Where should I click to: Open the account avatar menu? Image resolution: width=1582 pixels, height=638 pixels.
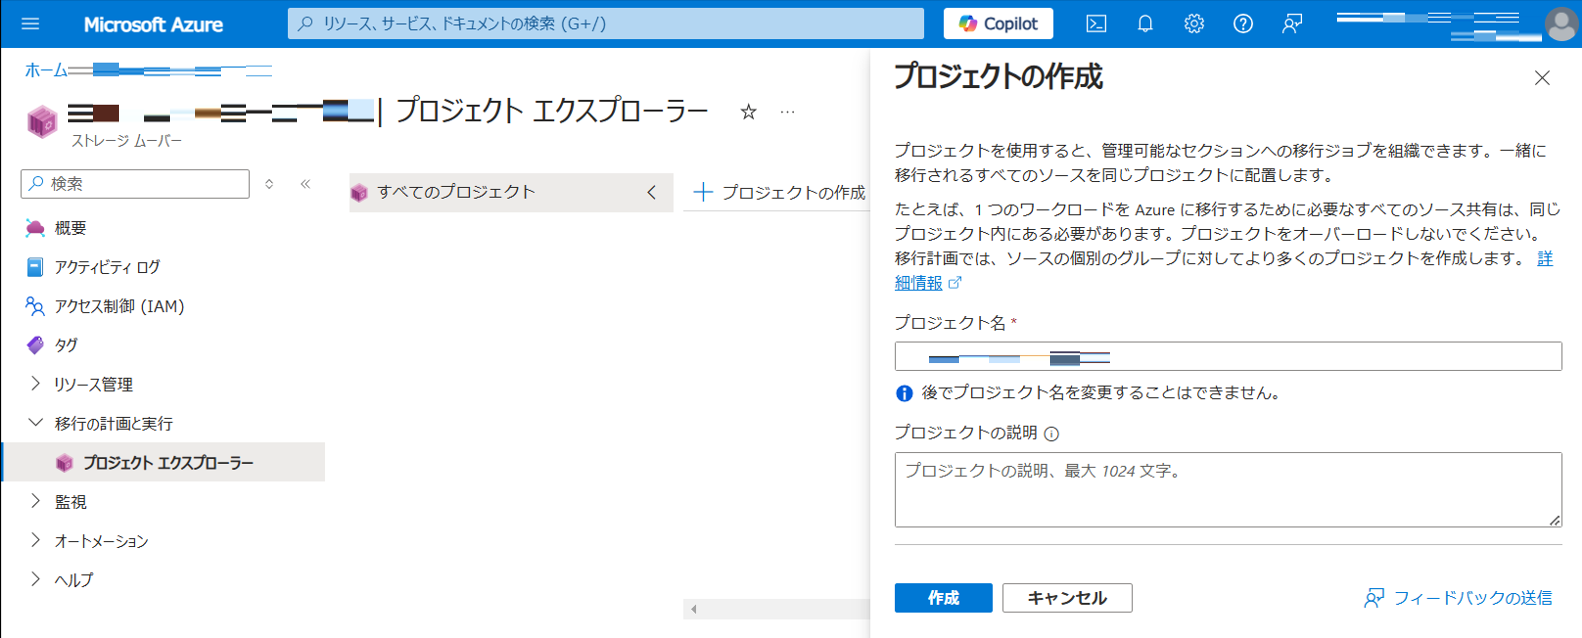(1560, 23)
